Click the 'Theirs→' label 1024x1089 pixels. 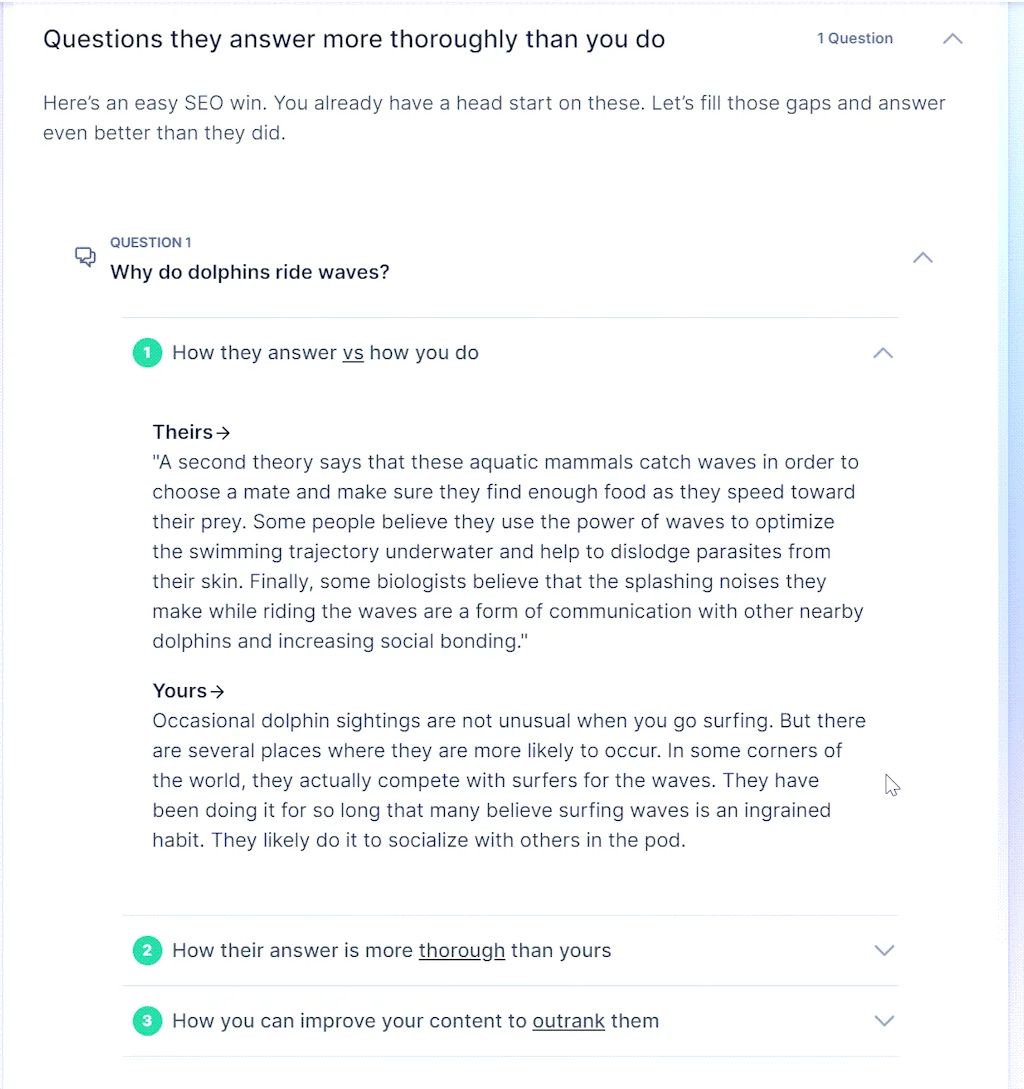pos(191,432)
